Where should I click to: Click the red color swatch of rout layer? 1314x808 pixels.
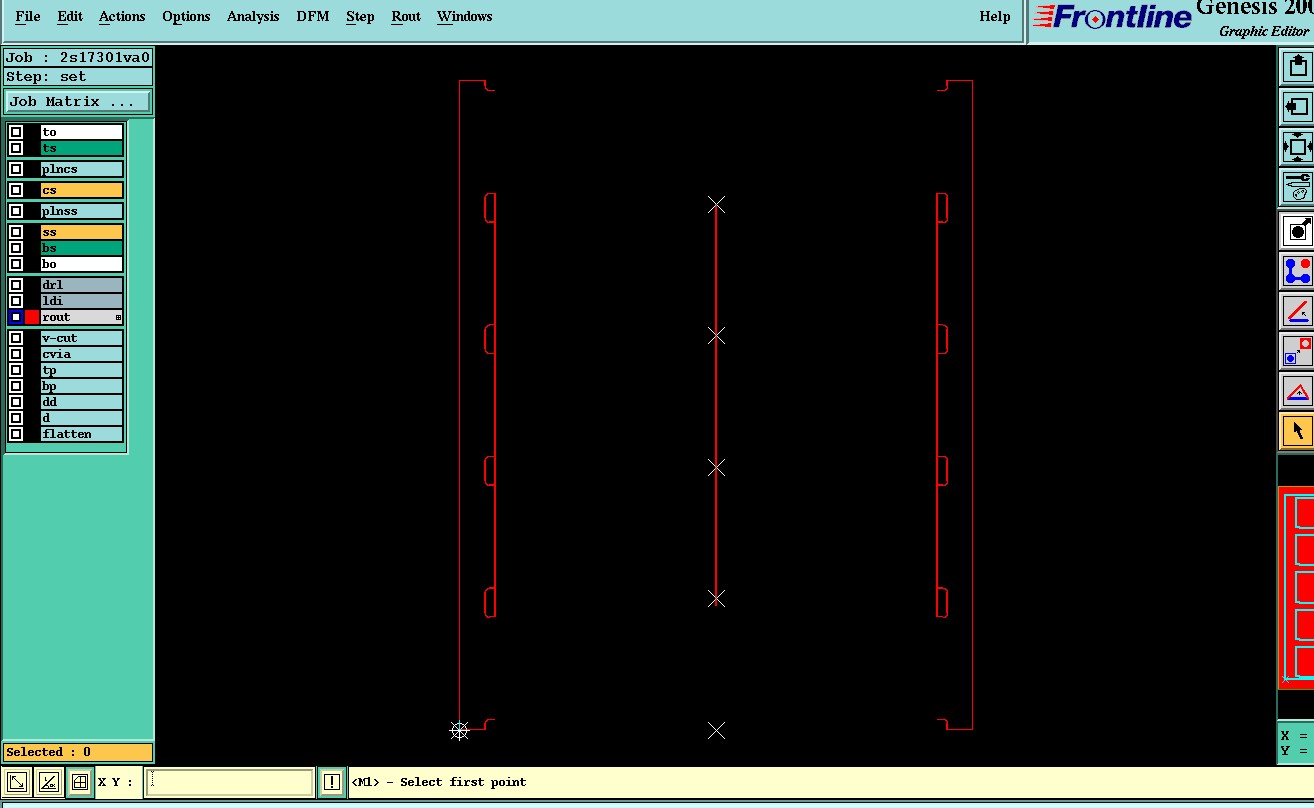pyautogui.click(x=32, y=317)
